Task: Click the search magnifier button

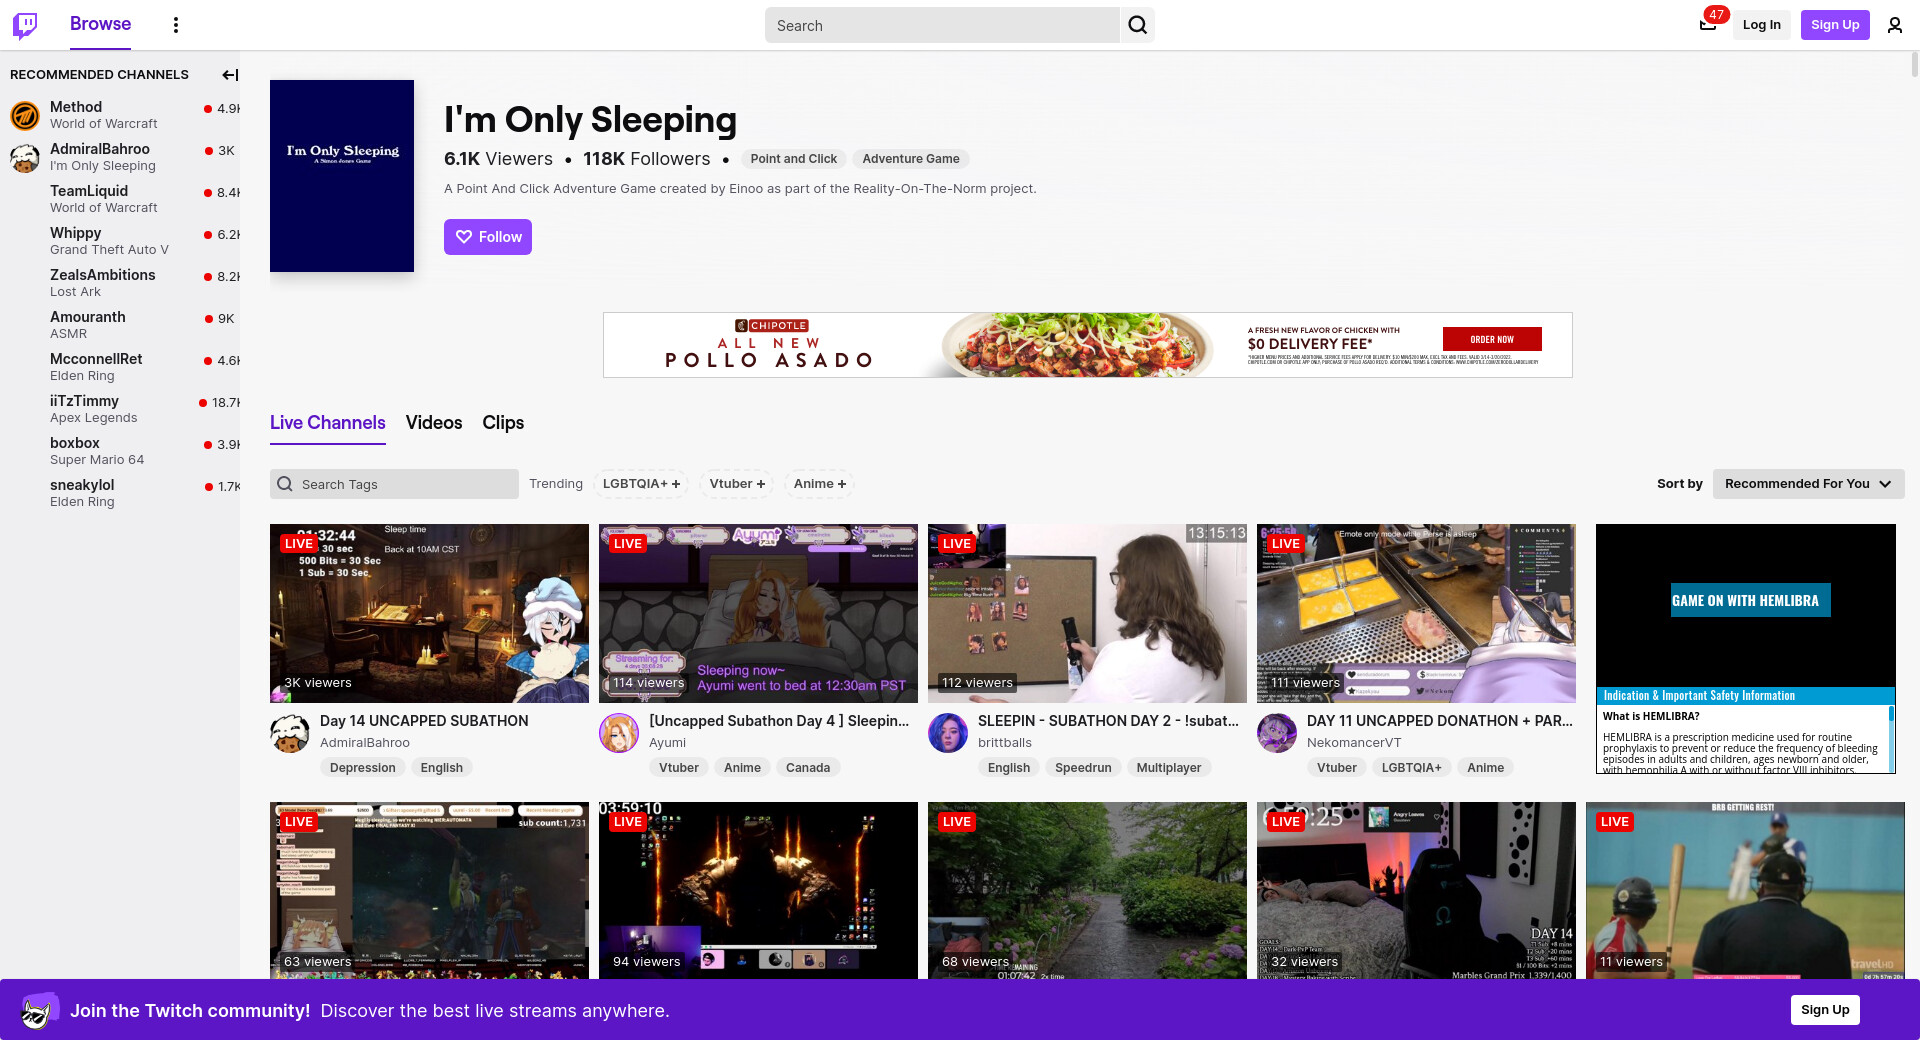Action: tap(1138, 25)
